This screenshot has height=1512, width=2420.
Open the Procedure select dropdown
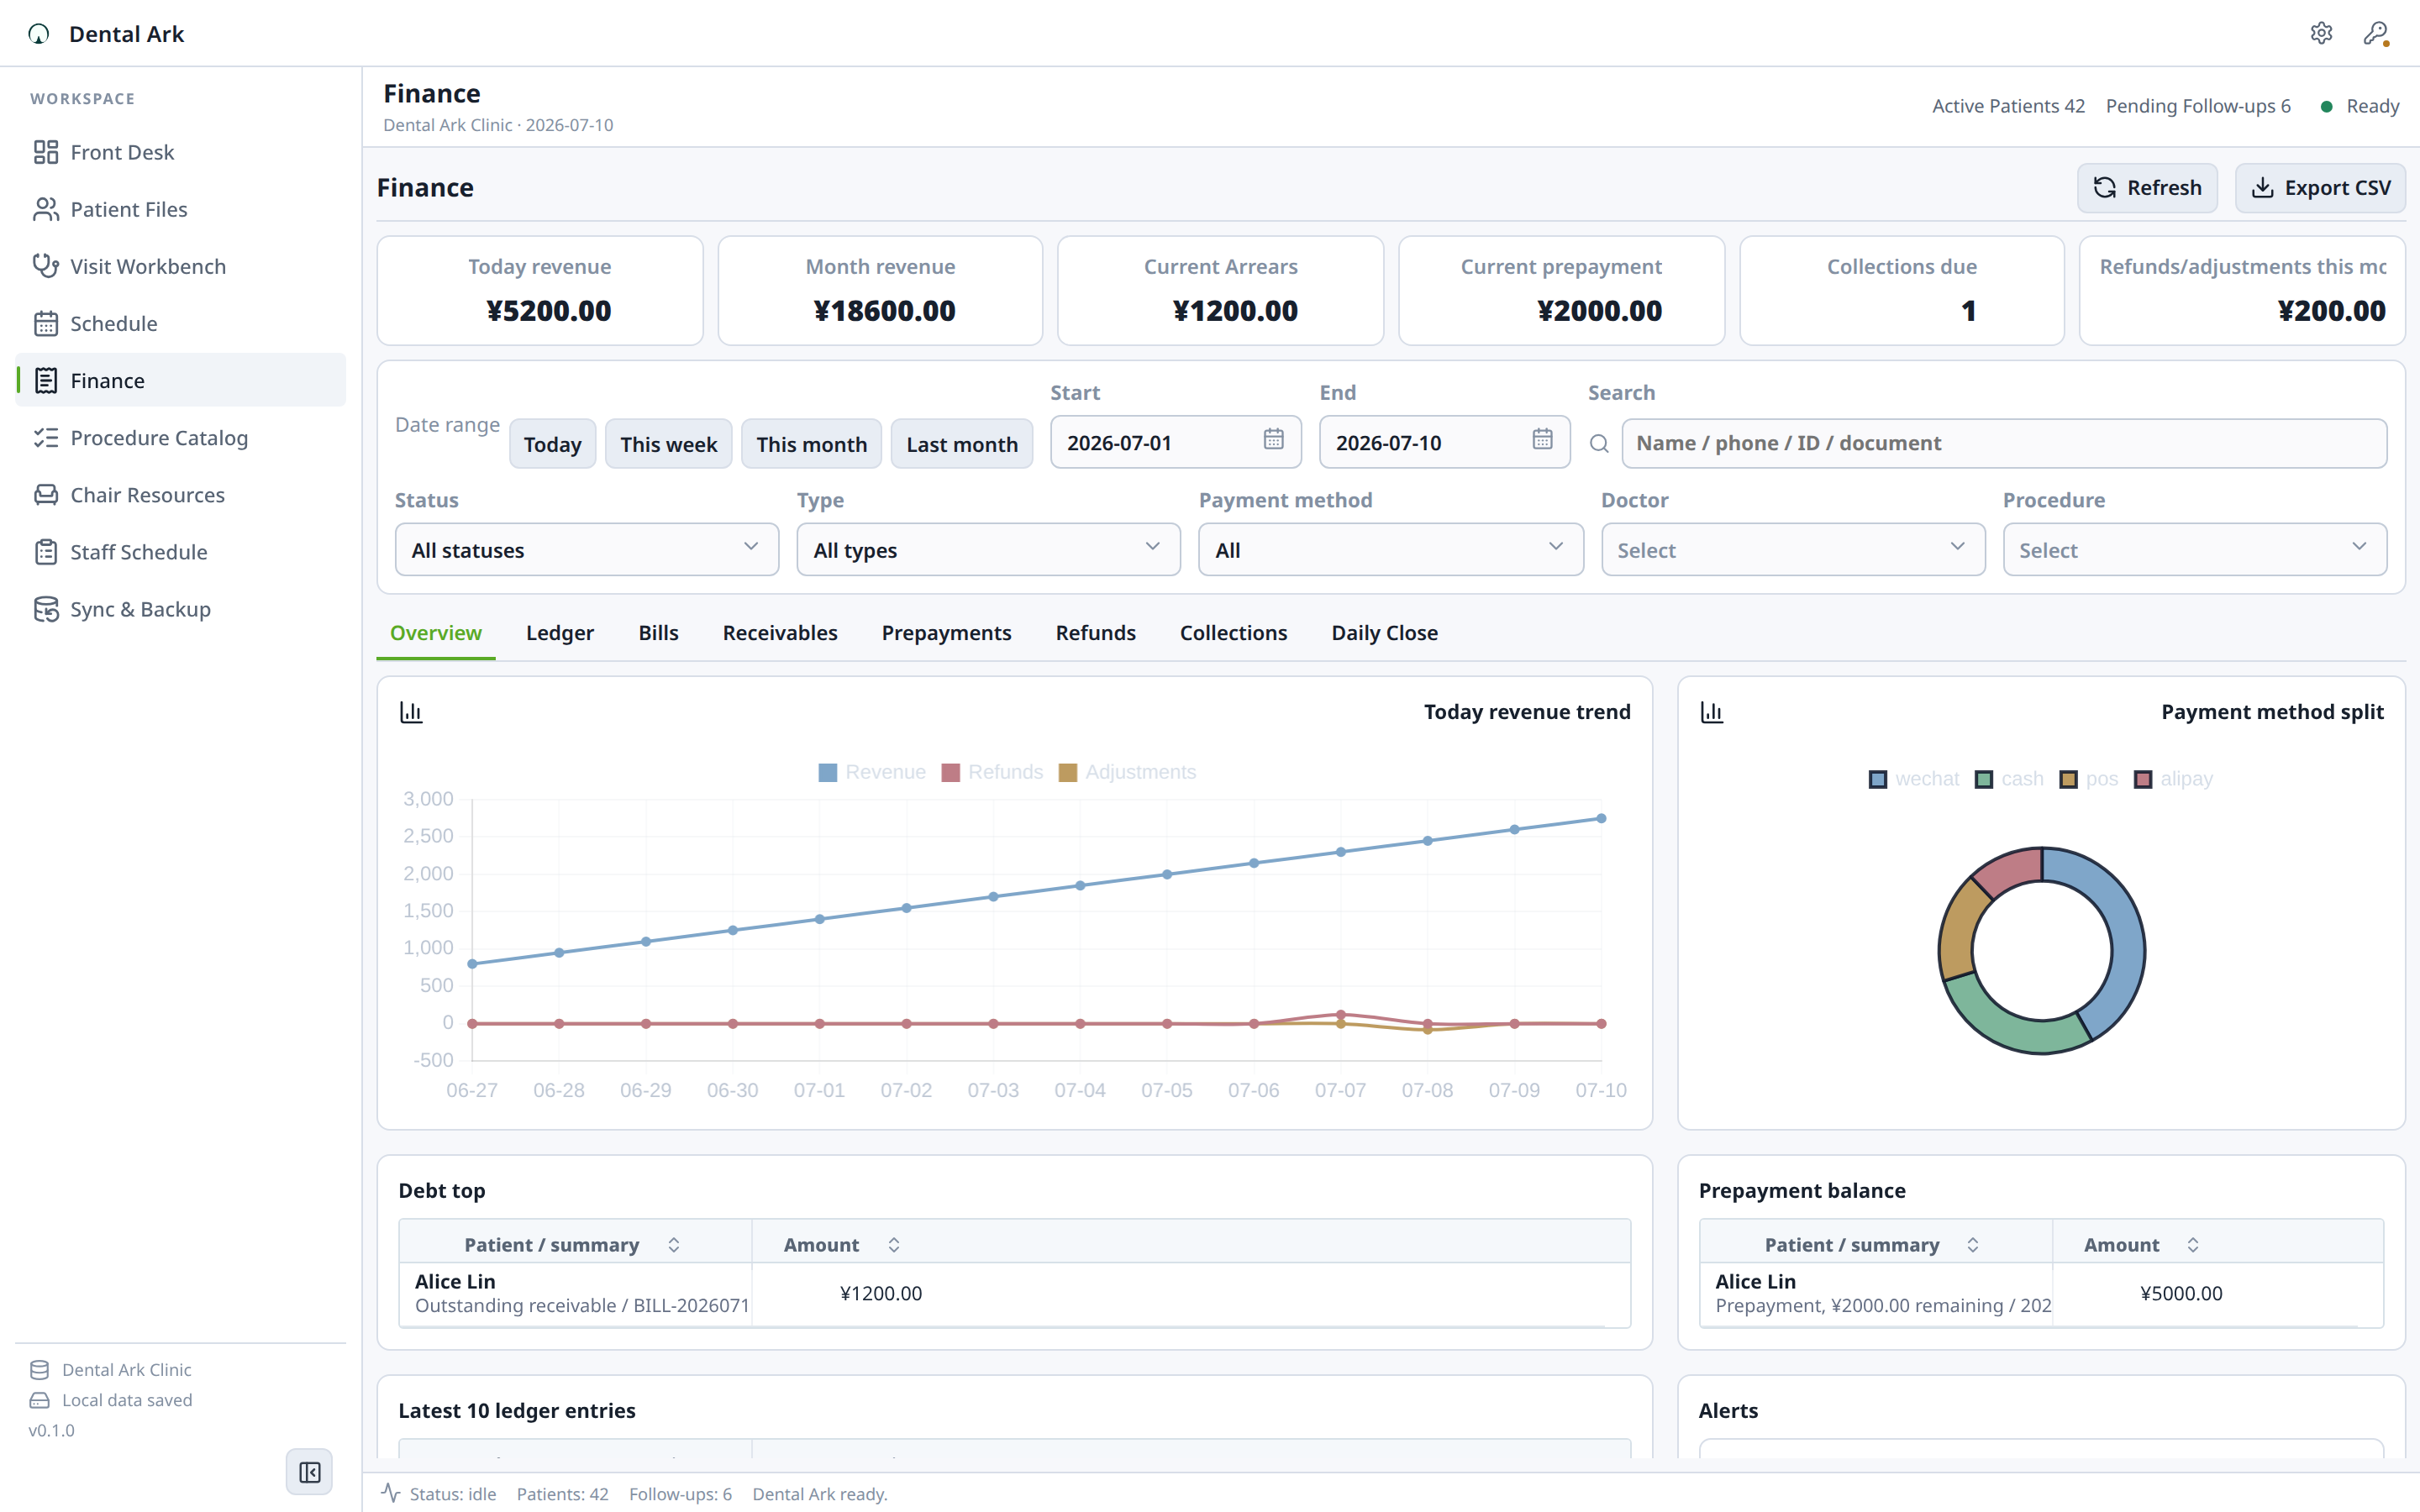2194,549
